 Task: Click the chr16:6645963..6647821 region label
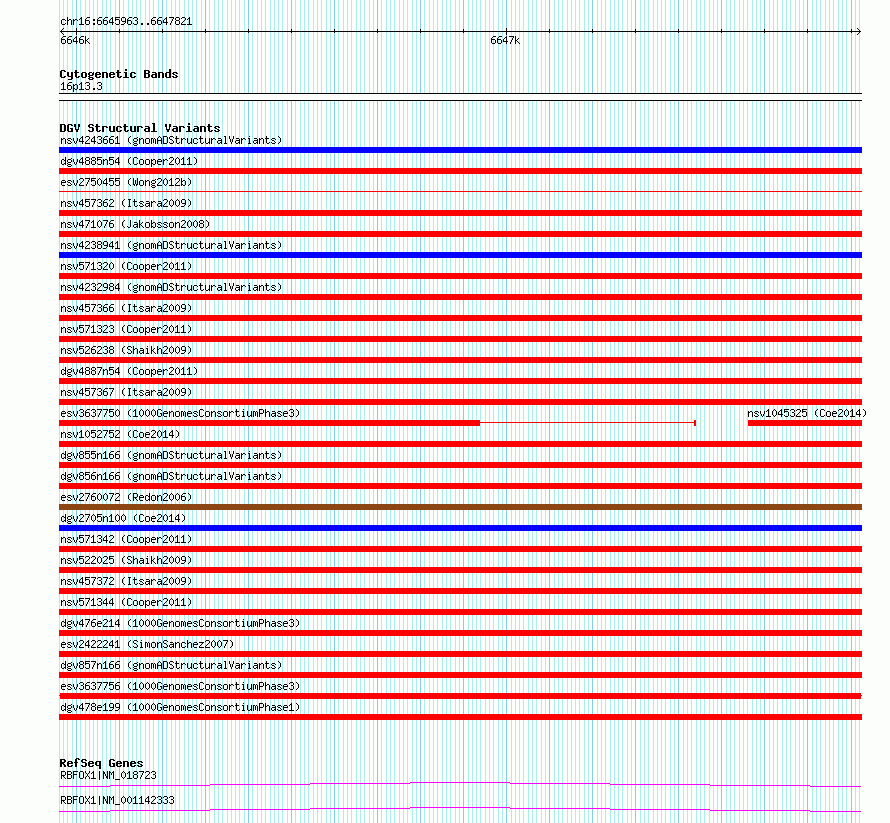tap(126, 22)
